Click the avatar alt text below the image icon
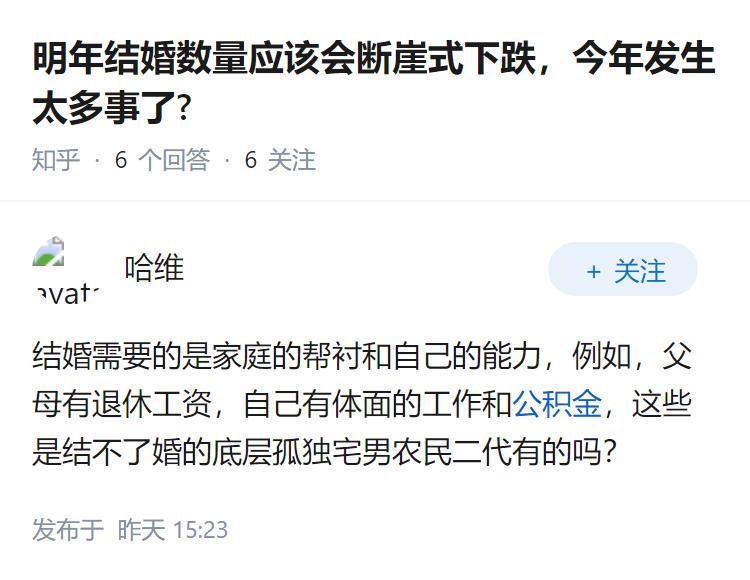The image size is (750, 580). (67, 292)
